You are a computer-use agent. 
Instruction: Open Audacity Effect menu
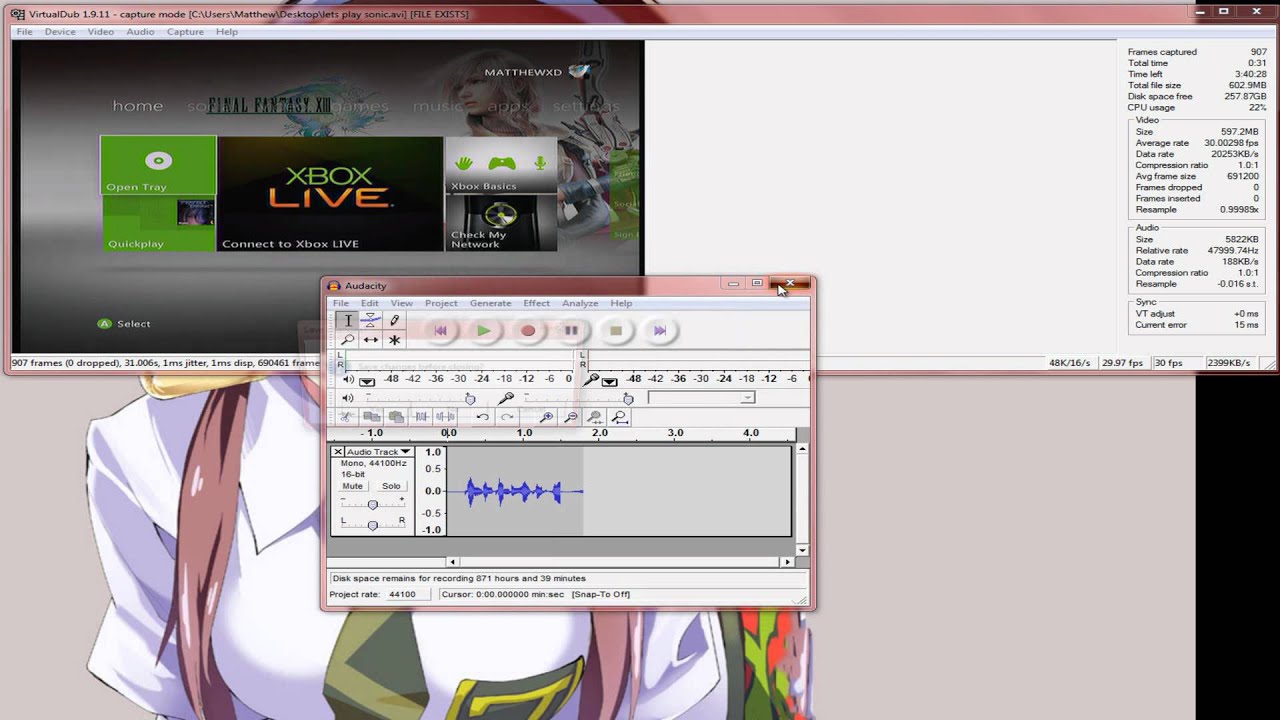536,303
